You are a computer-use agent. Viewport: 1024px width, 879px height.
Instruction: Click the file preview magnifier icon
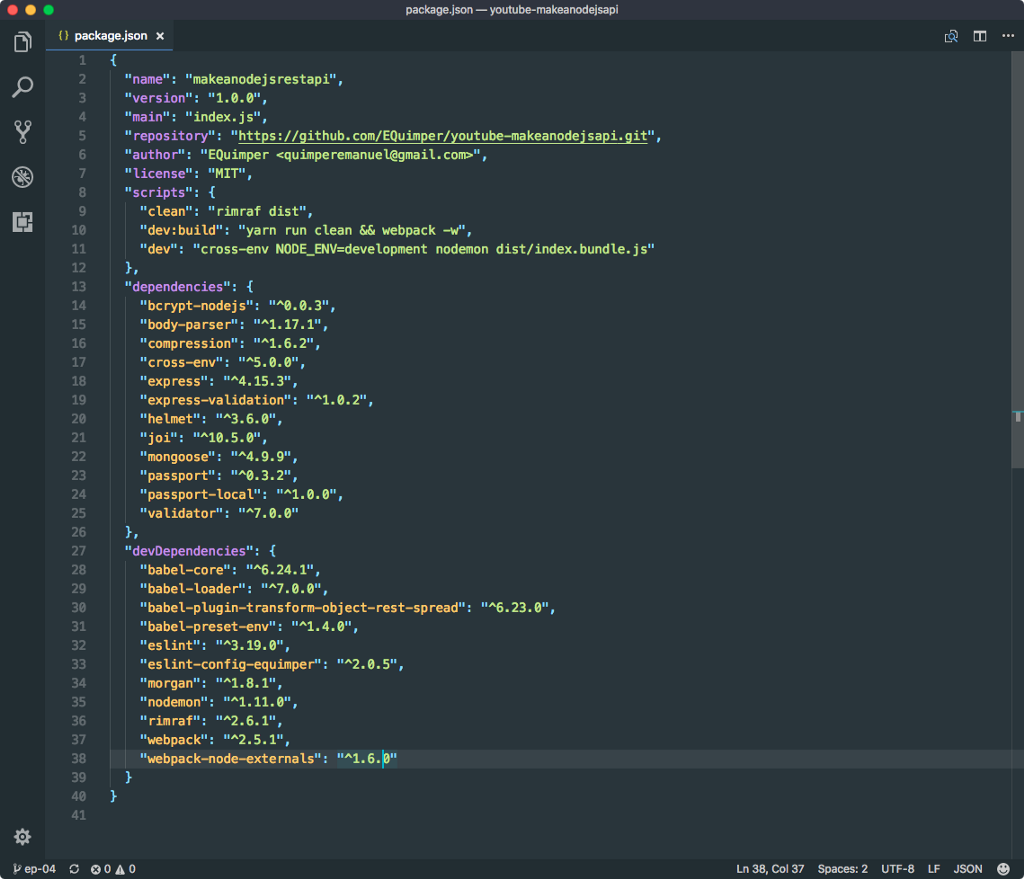952,36
